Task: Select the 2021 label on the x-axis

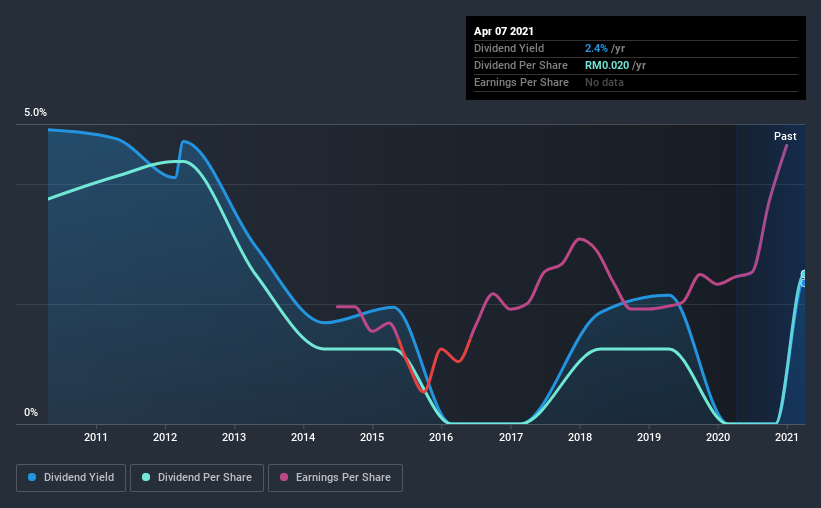Action: 787,437
